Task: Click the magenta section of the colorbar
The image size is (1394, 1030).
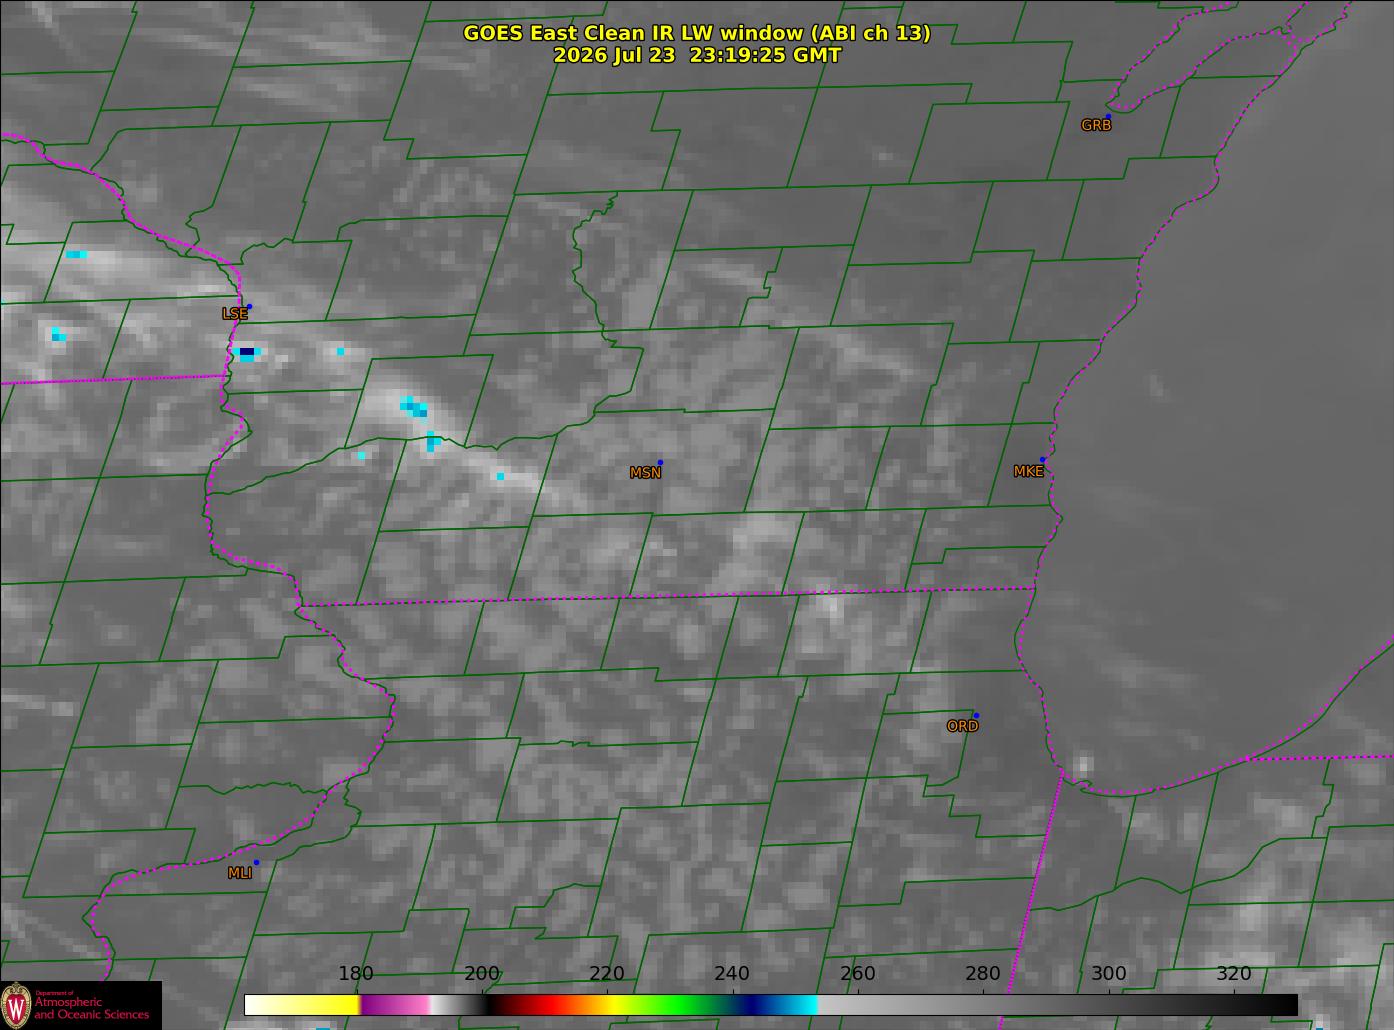Action: [x=395, y=1005]
